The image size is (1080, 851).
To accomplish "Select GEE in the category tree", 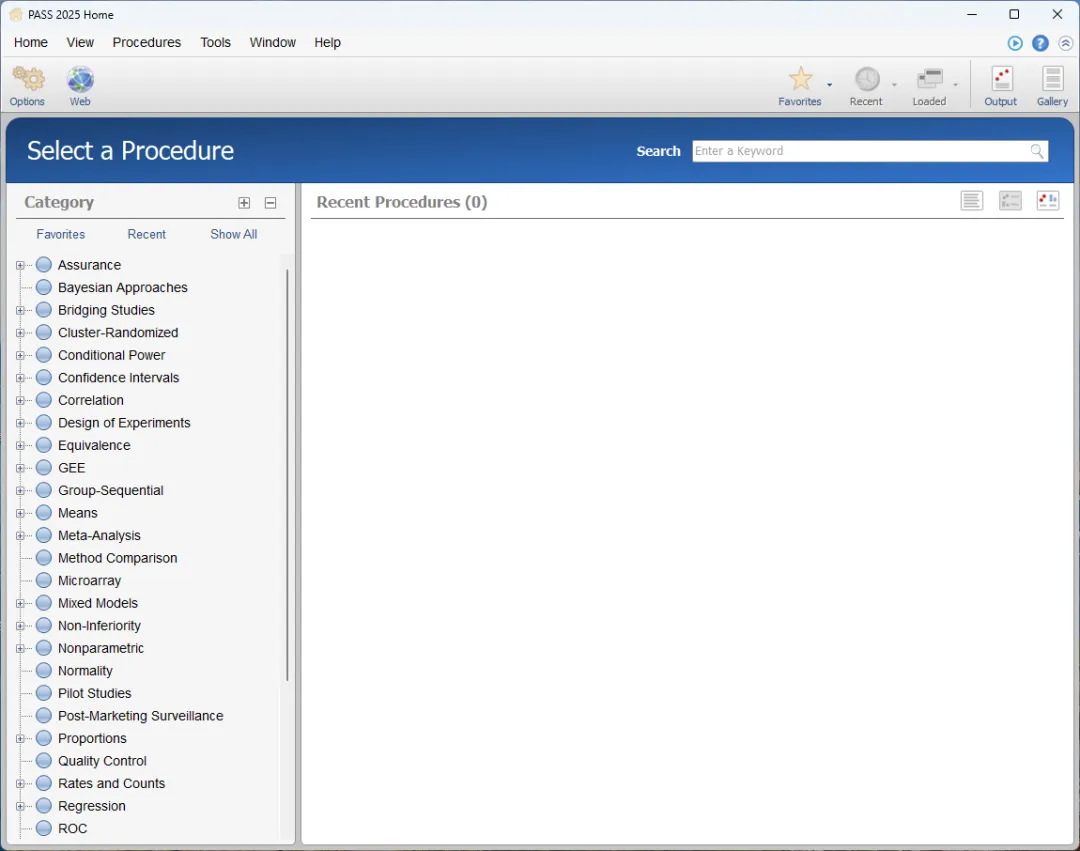I will coord(72,468).
